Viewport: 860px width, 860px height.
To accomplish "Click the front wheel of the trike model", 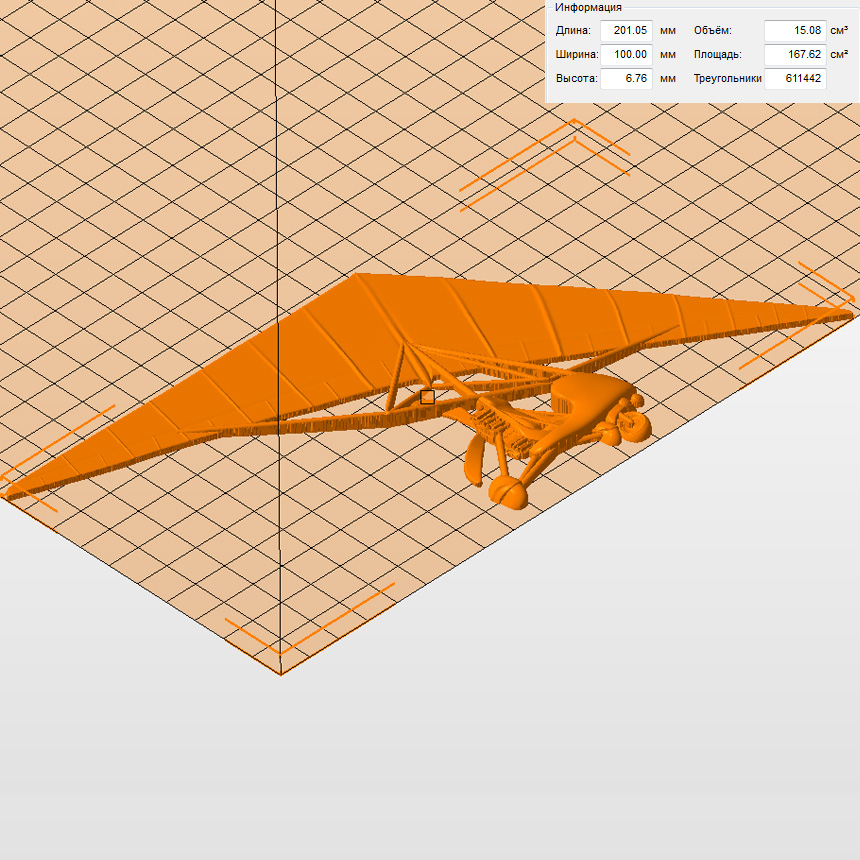I will point(509,491).
